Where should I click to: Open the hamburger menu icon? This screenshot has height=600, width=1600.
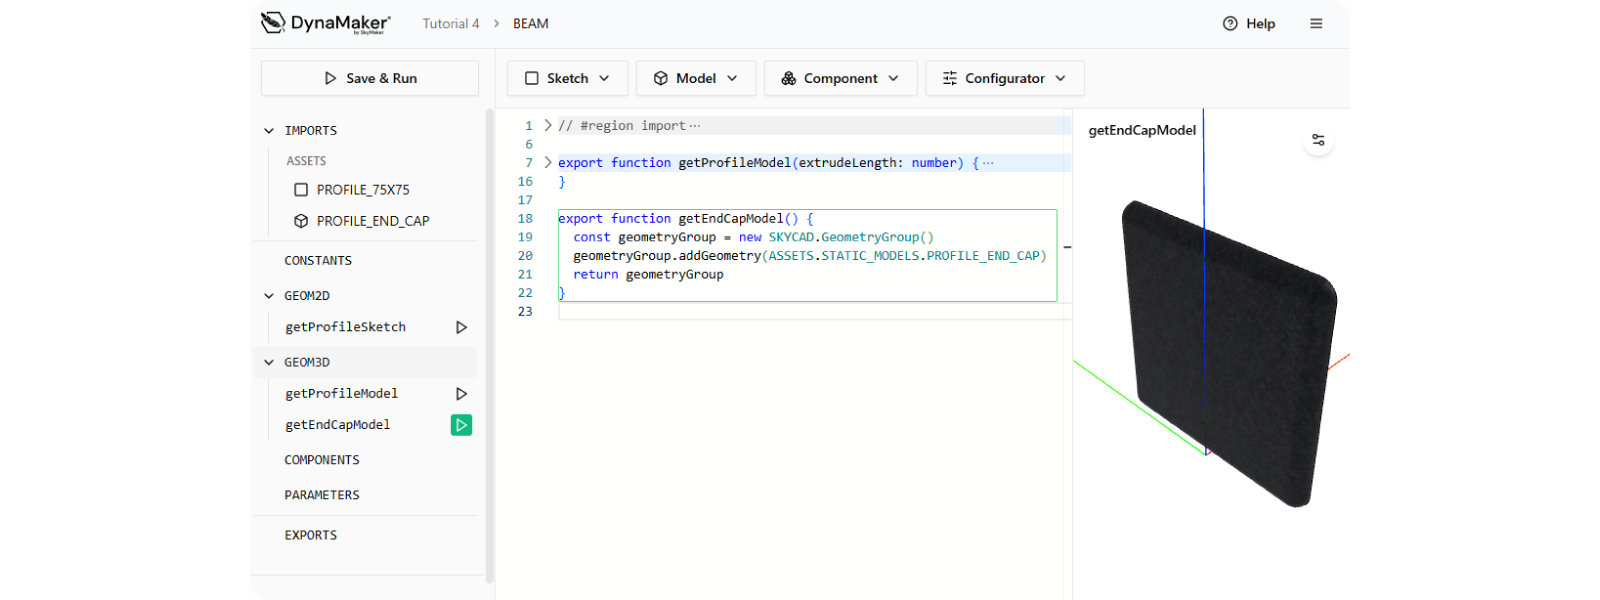click(x=1316, y=23)
